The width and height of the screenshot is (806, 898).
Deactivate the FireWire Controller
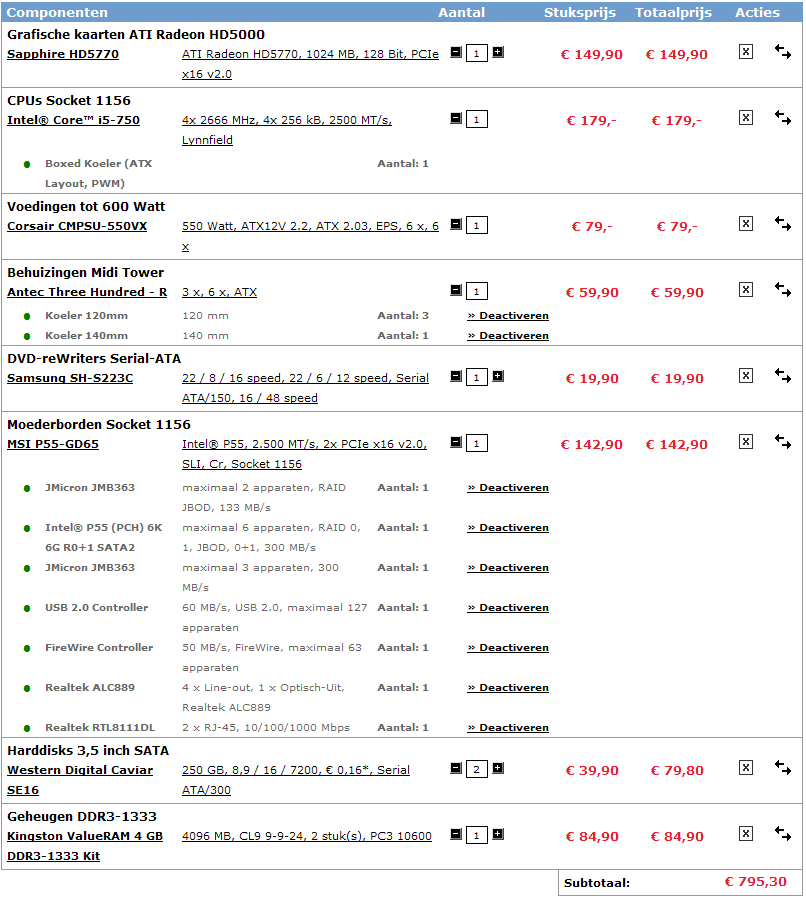[x=508, y=648]
